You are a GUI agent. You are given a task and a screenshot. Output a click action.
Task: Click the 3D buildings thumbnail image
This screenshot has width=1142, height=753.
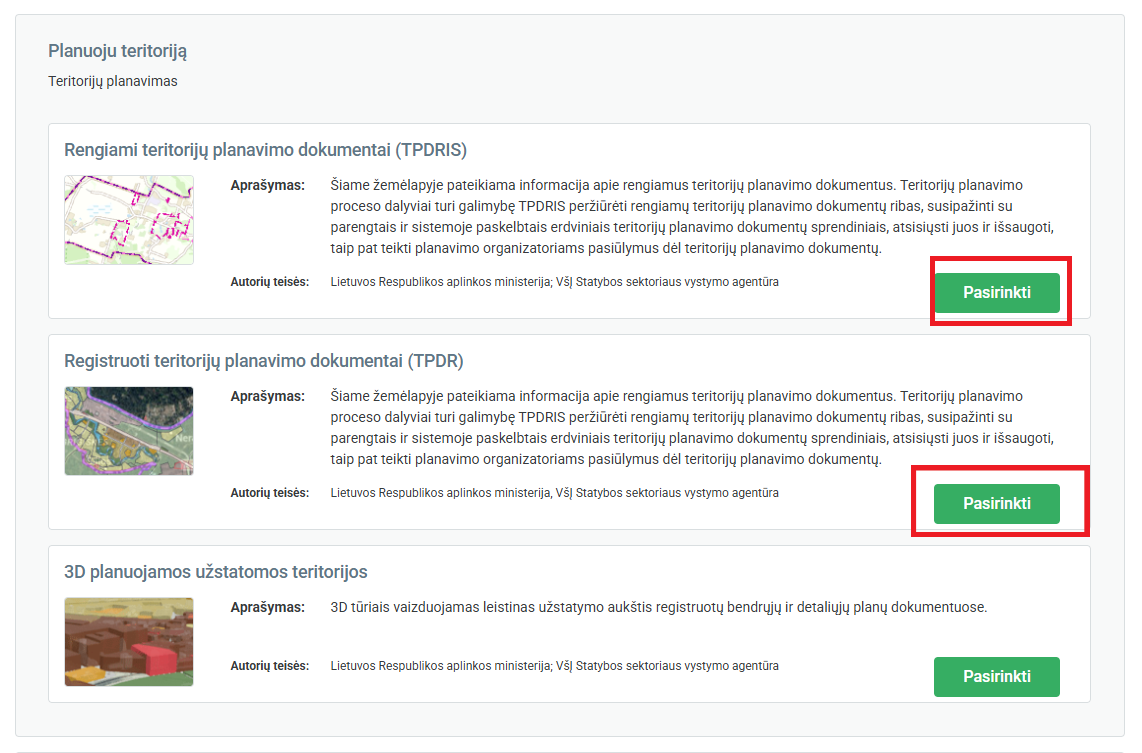[x=129, y=642]
